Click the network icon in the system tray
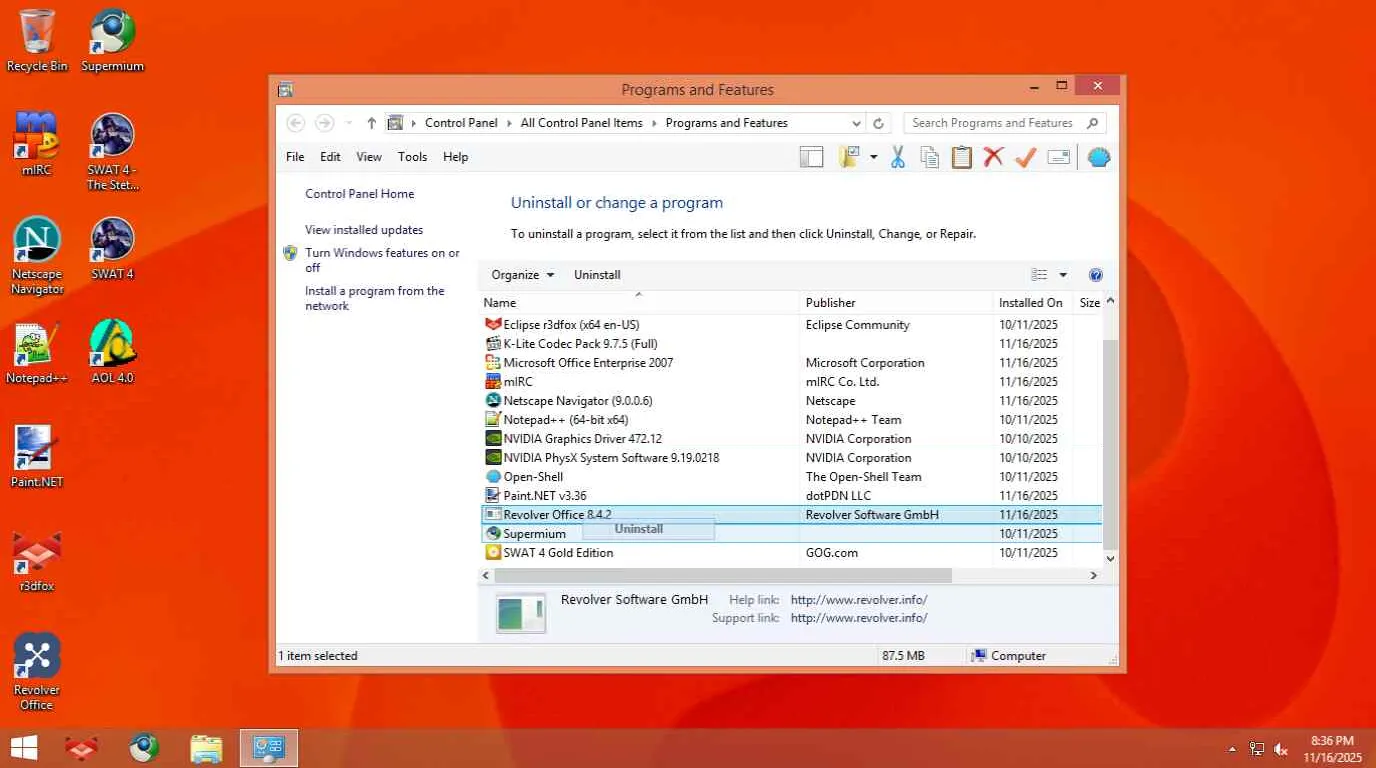This screenshot has width=1376, height=768. (x=1257, y=749)
